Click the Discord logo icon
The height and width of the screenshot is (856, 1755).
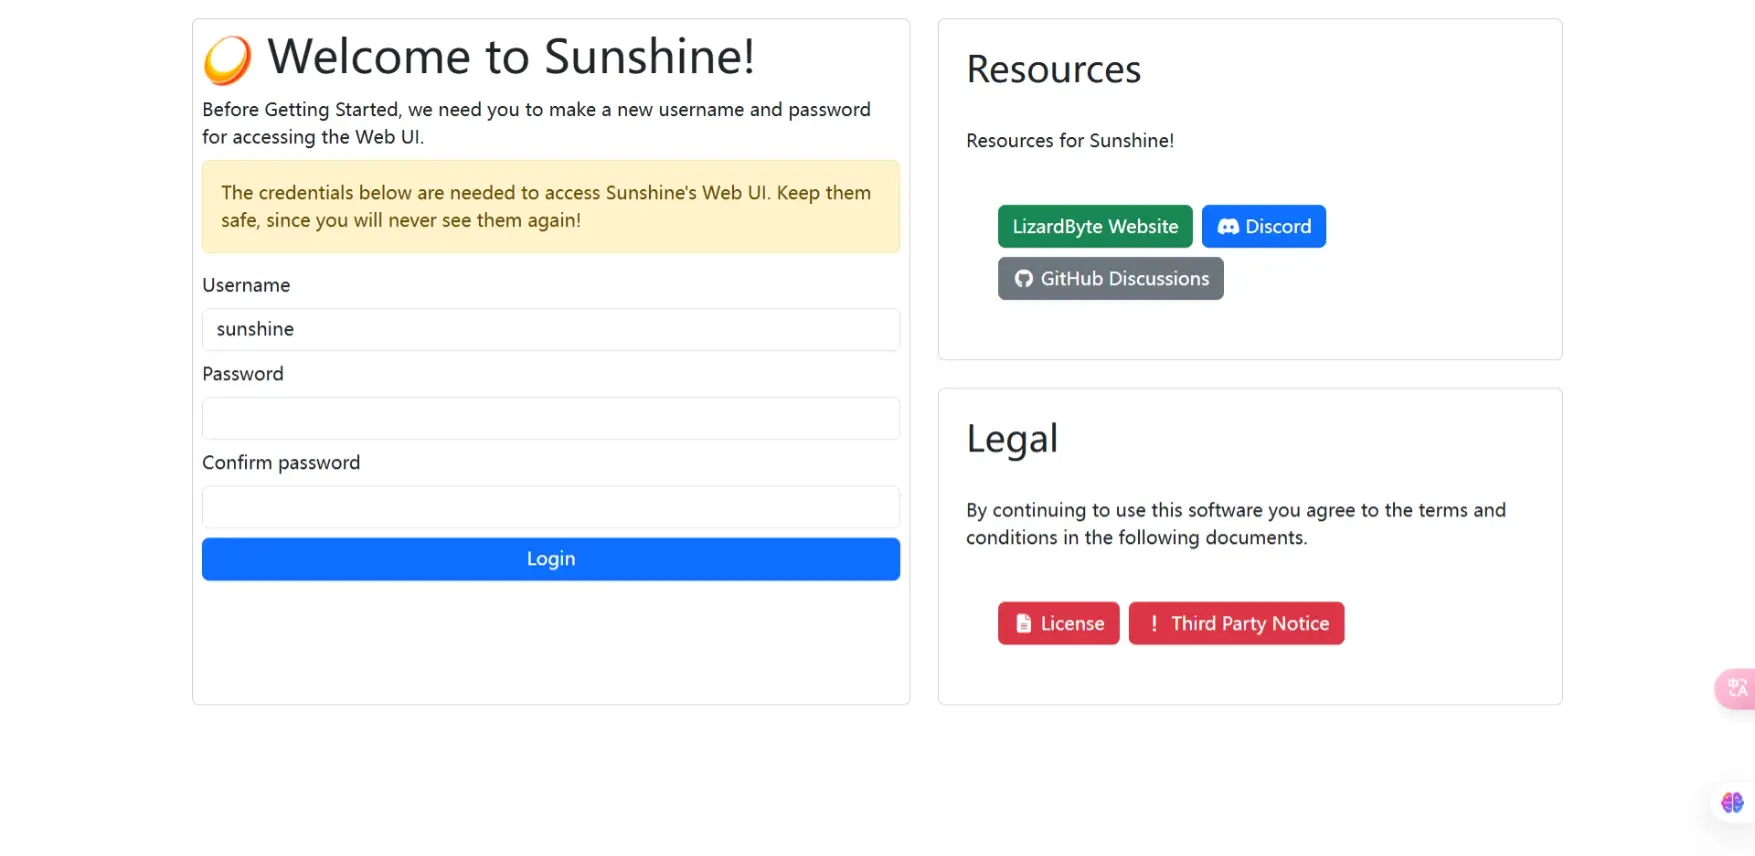point(1228,227)
